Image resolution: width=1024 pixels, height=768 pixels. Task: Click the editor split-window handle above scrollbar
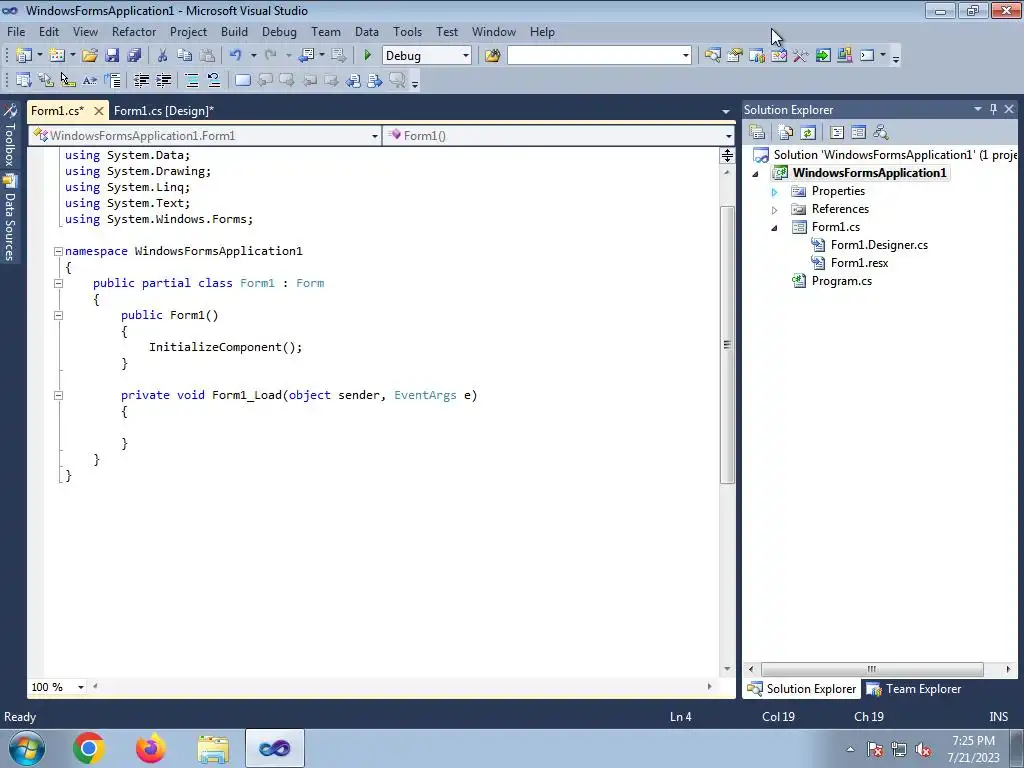tap(727, 155)
